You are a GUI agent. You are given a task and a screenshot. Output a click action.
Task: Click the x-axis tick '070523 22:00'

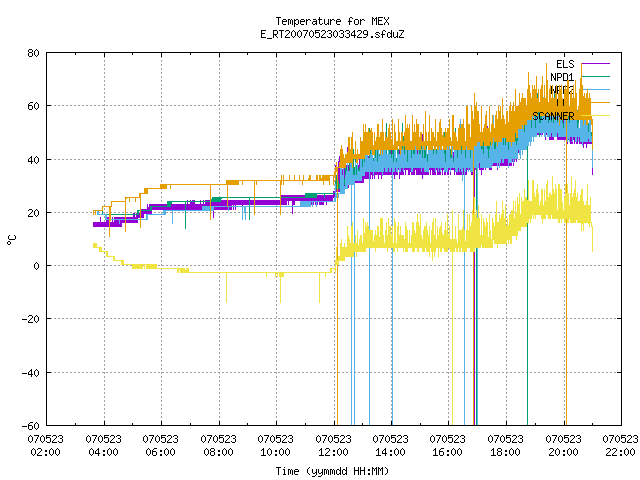point(620,445)
